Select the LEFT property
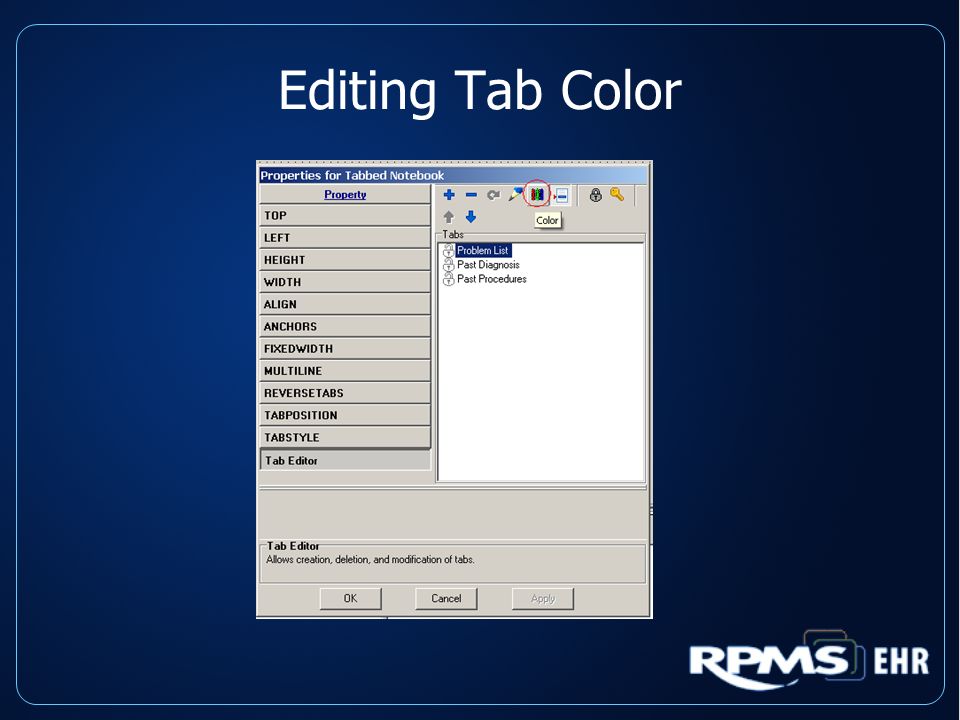This screenshot has width=960, height=720. pyautogui.click(x=345, y=238)
